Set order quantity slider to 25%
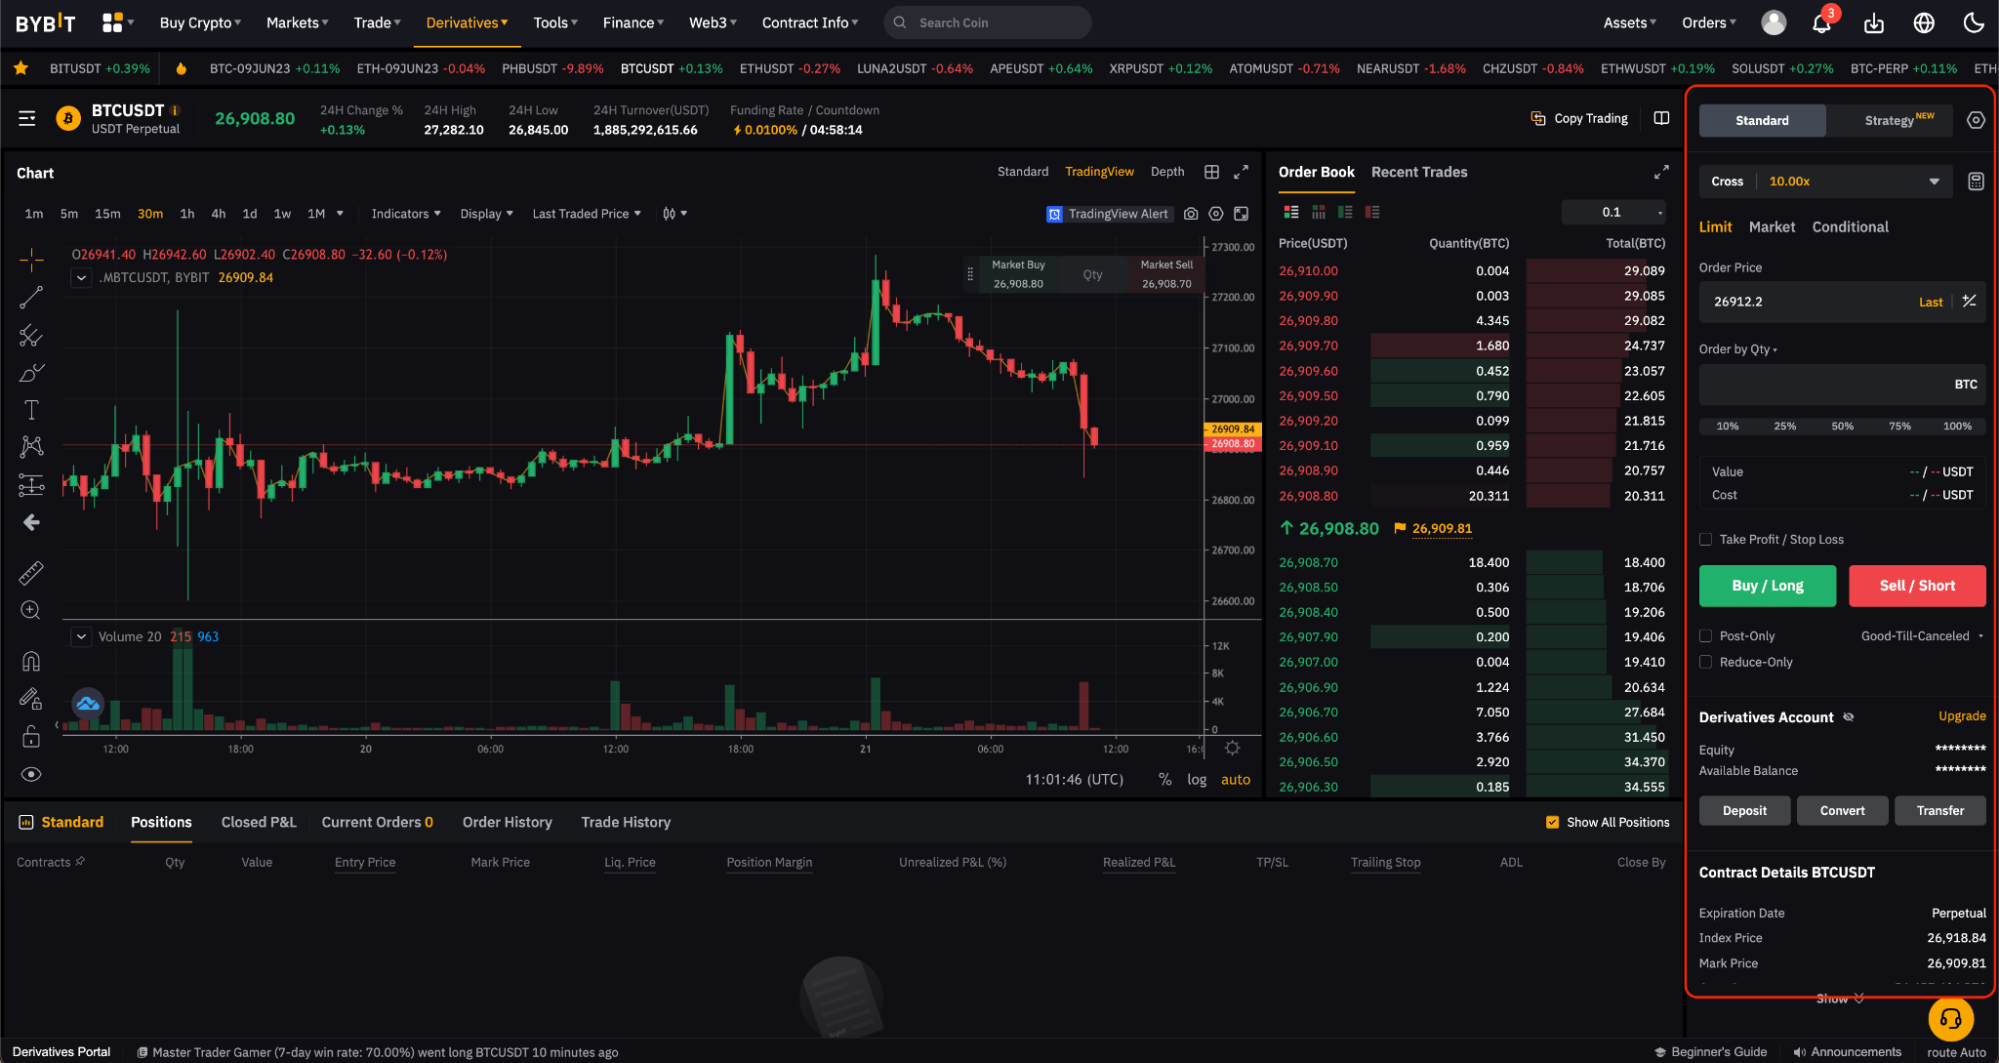 (x=1785, y=426)
